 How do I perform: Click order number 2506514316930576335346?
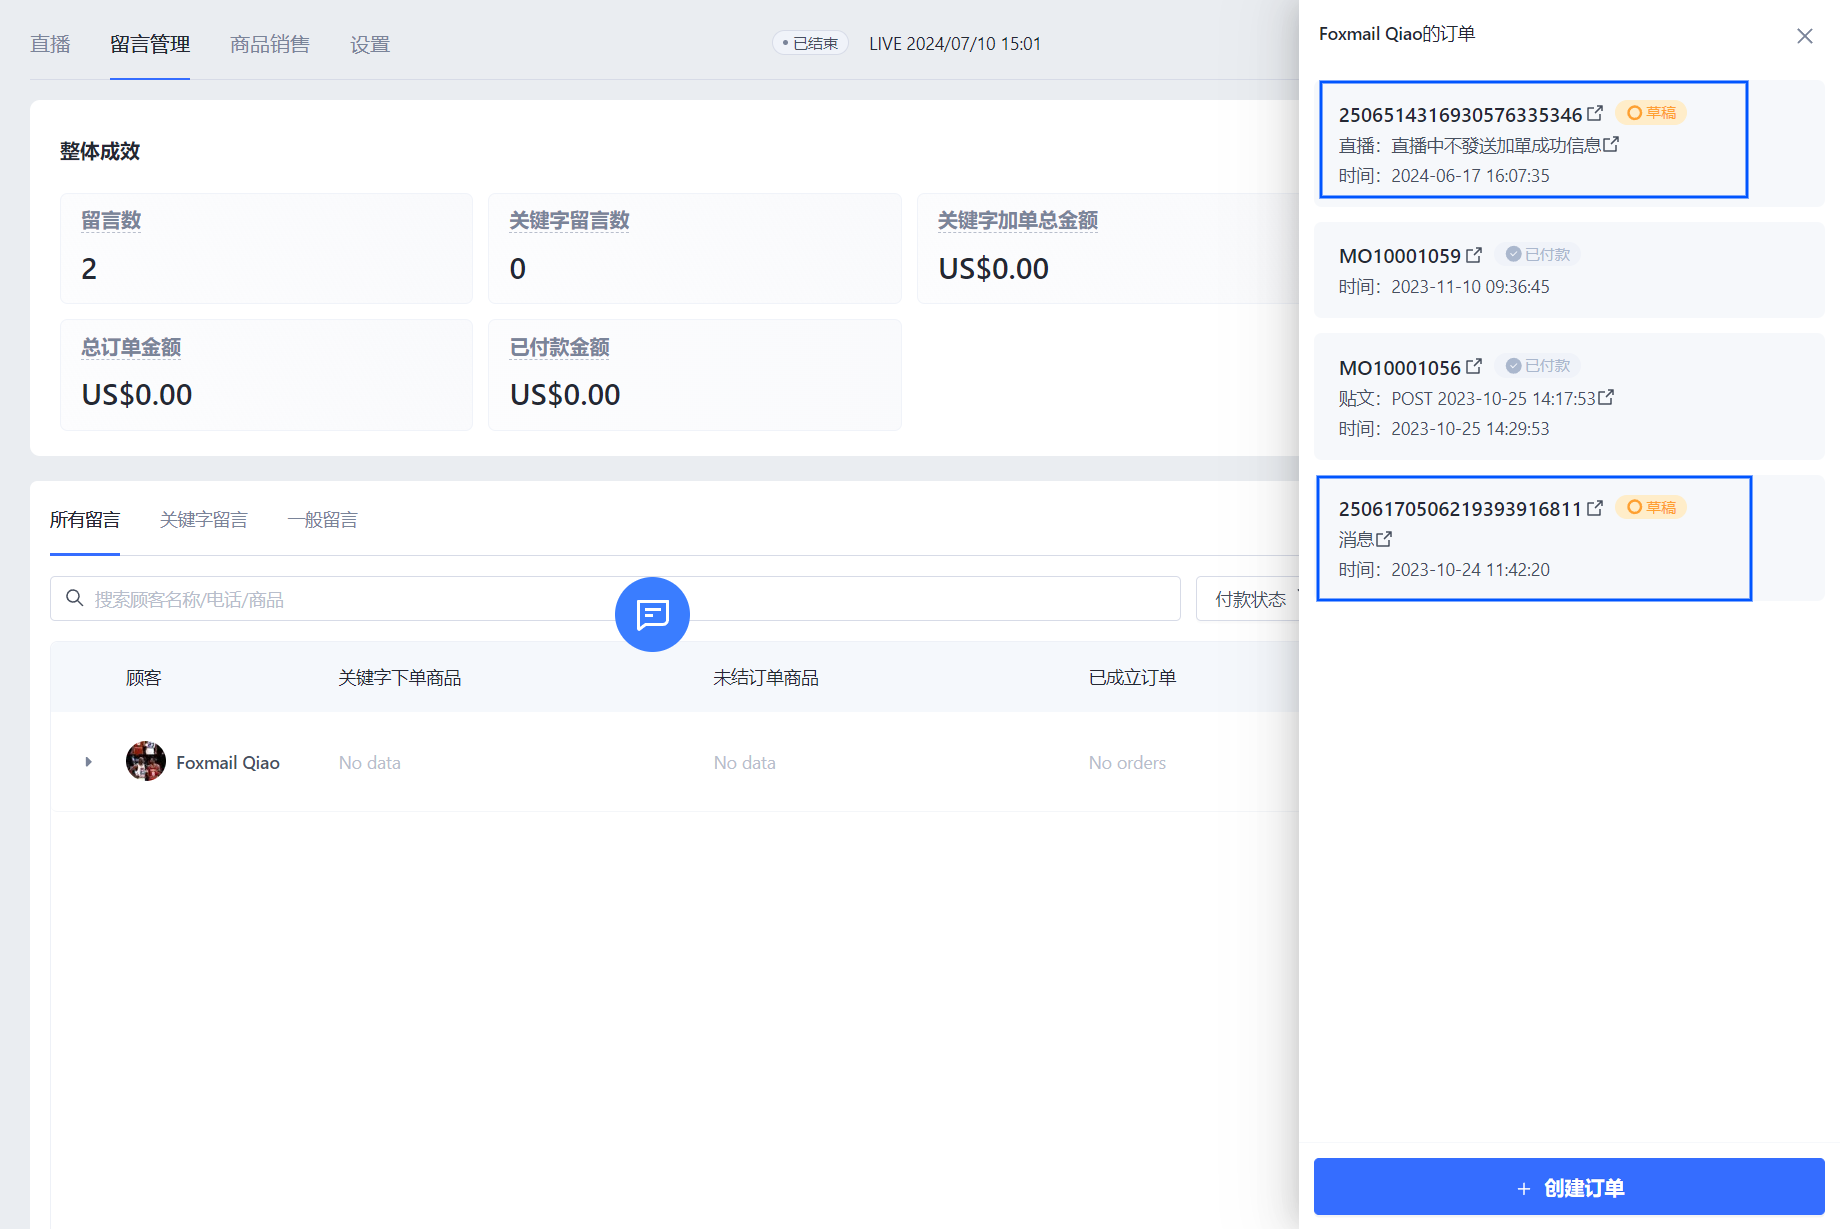click(1460, 115)
